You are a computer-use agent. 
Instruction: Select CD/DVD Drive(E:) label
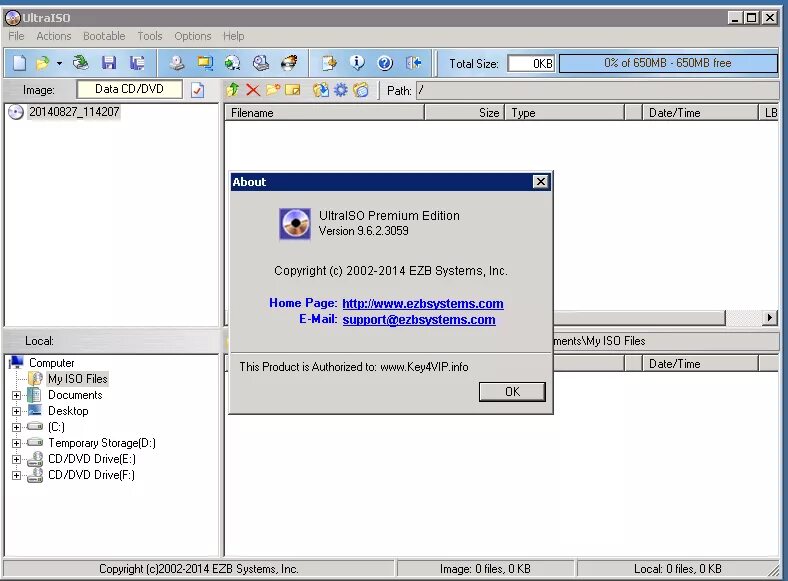[91, 459]
